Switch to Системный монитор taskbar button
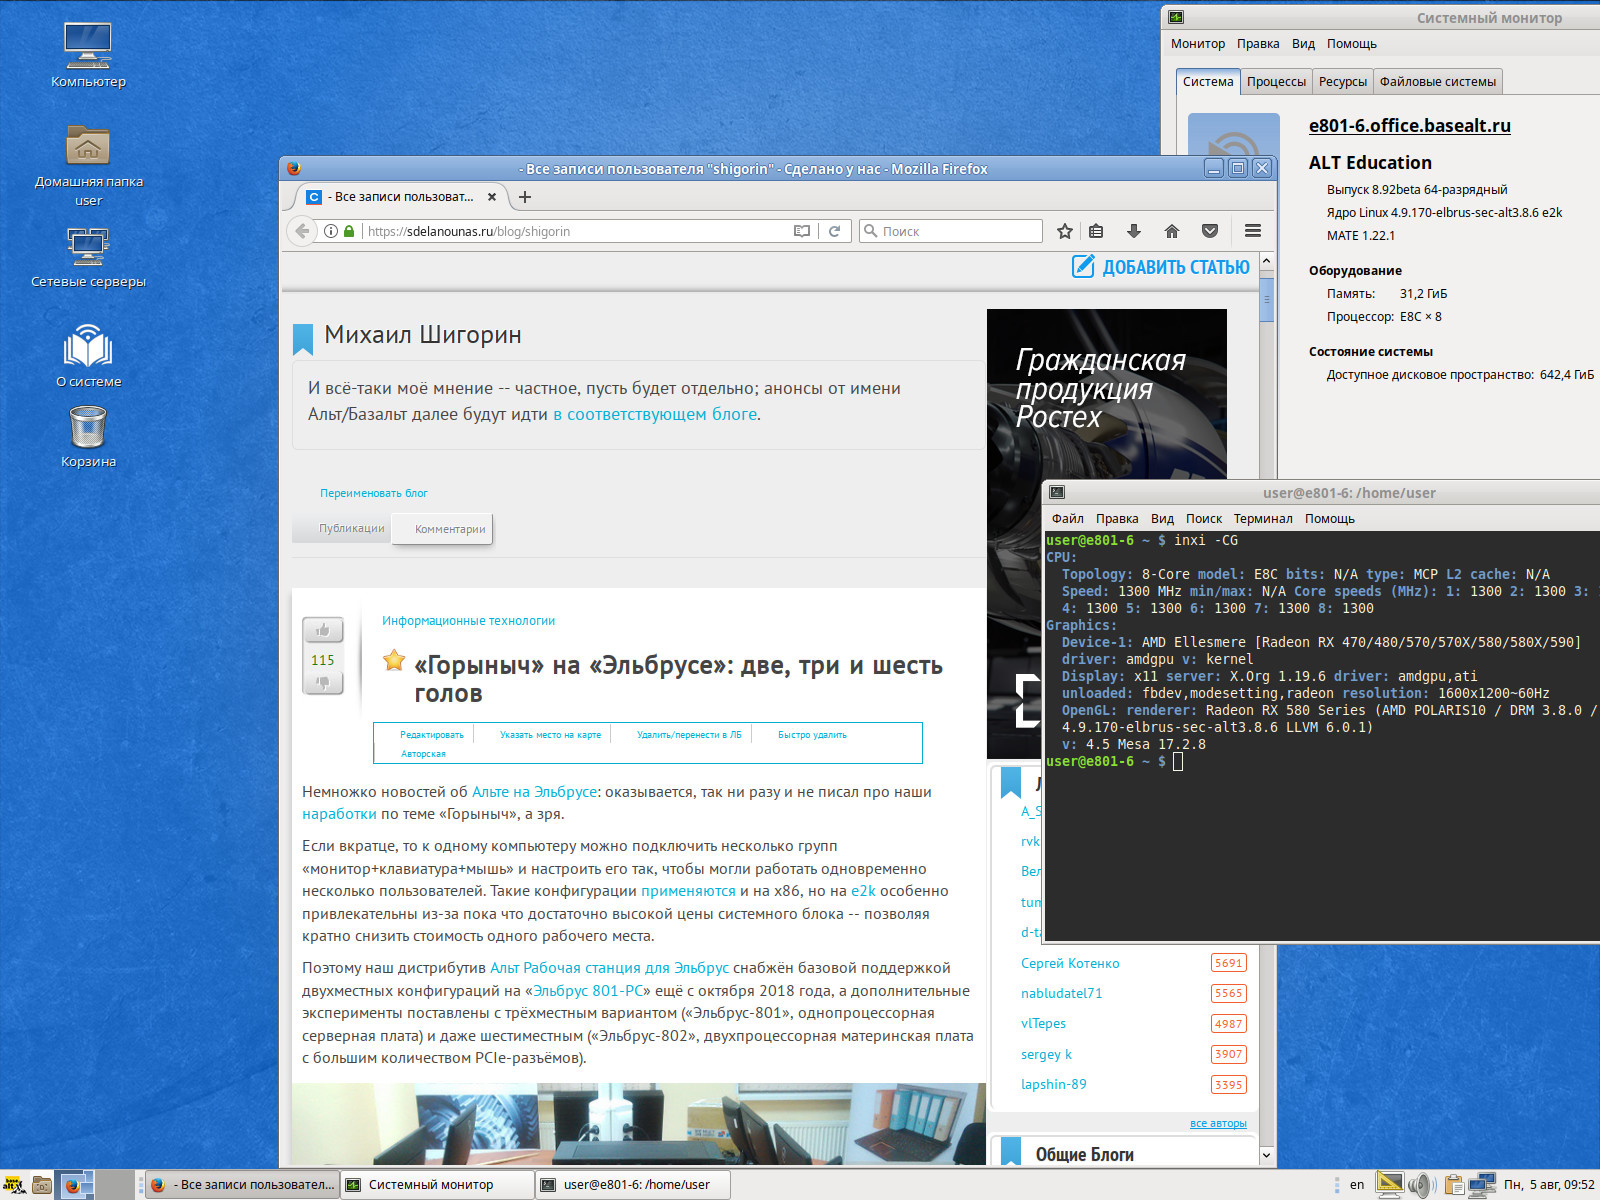This screenshot has width=1600, height=1200. click(x=437, y=1185)
